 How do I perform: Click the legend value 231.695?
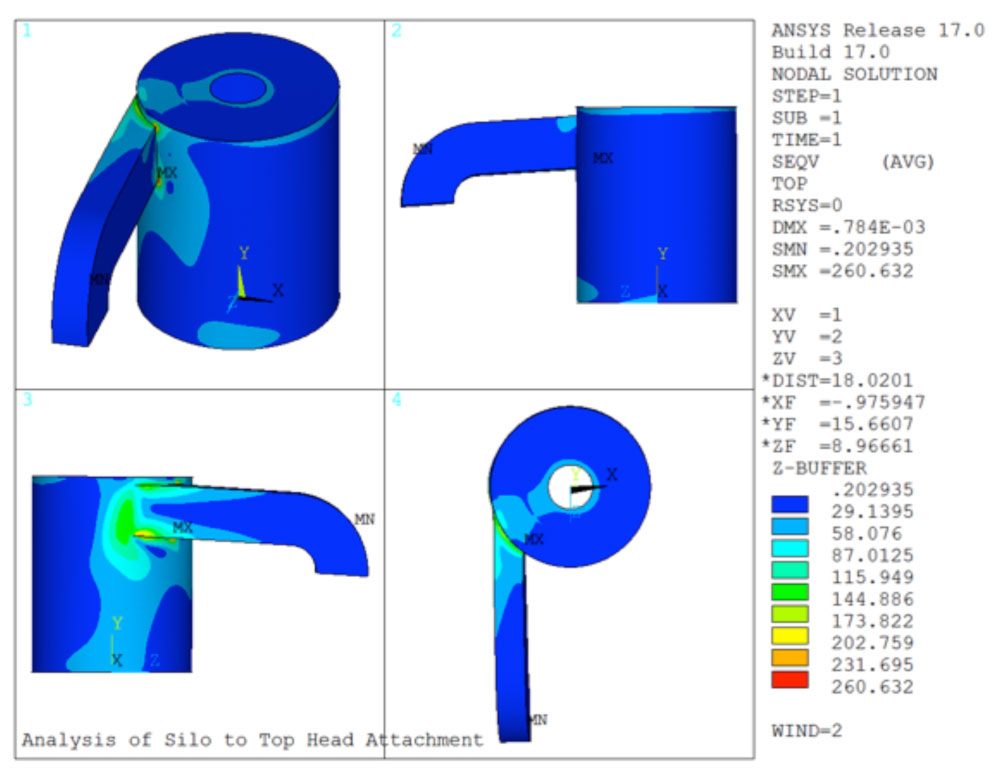[872, 665]
